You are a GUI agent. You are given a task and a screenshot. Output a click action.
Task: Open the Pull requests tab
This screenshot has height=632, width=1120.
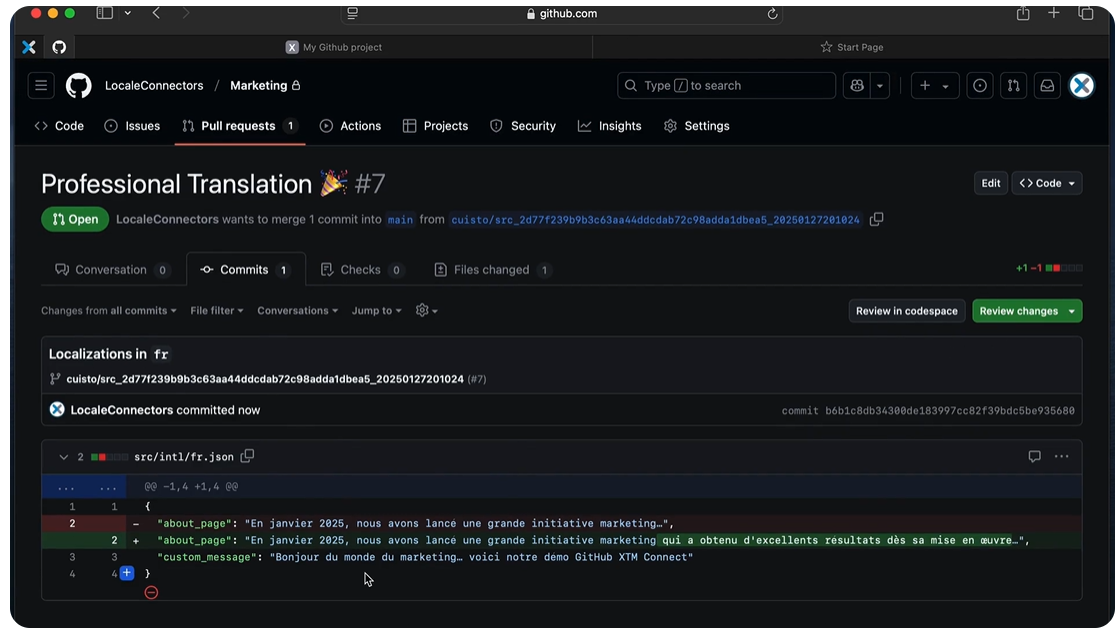(239, 126)
